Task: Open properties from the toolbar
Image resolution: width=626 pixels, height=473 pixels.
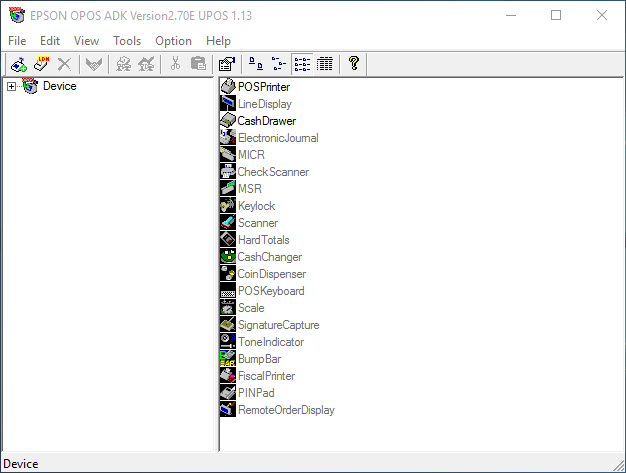Action: pyautogui.click(x=226, y=64)
